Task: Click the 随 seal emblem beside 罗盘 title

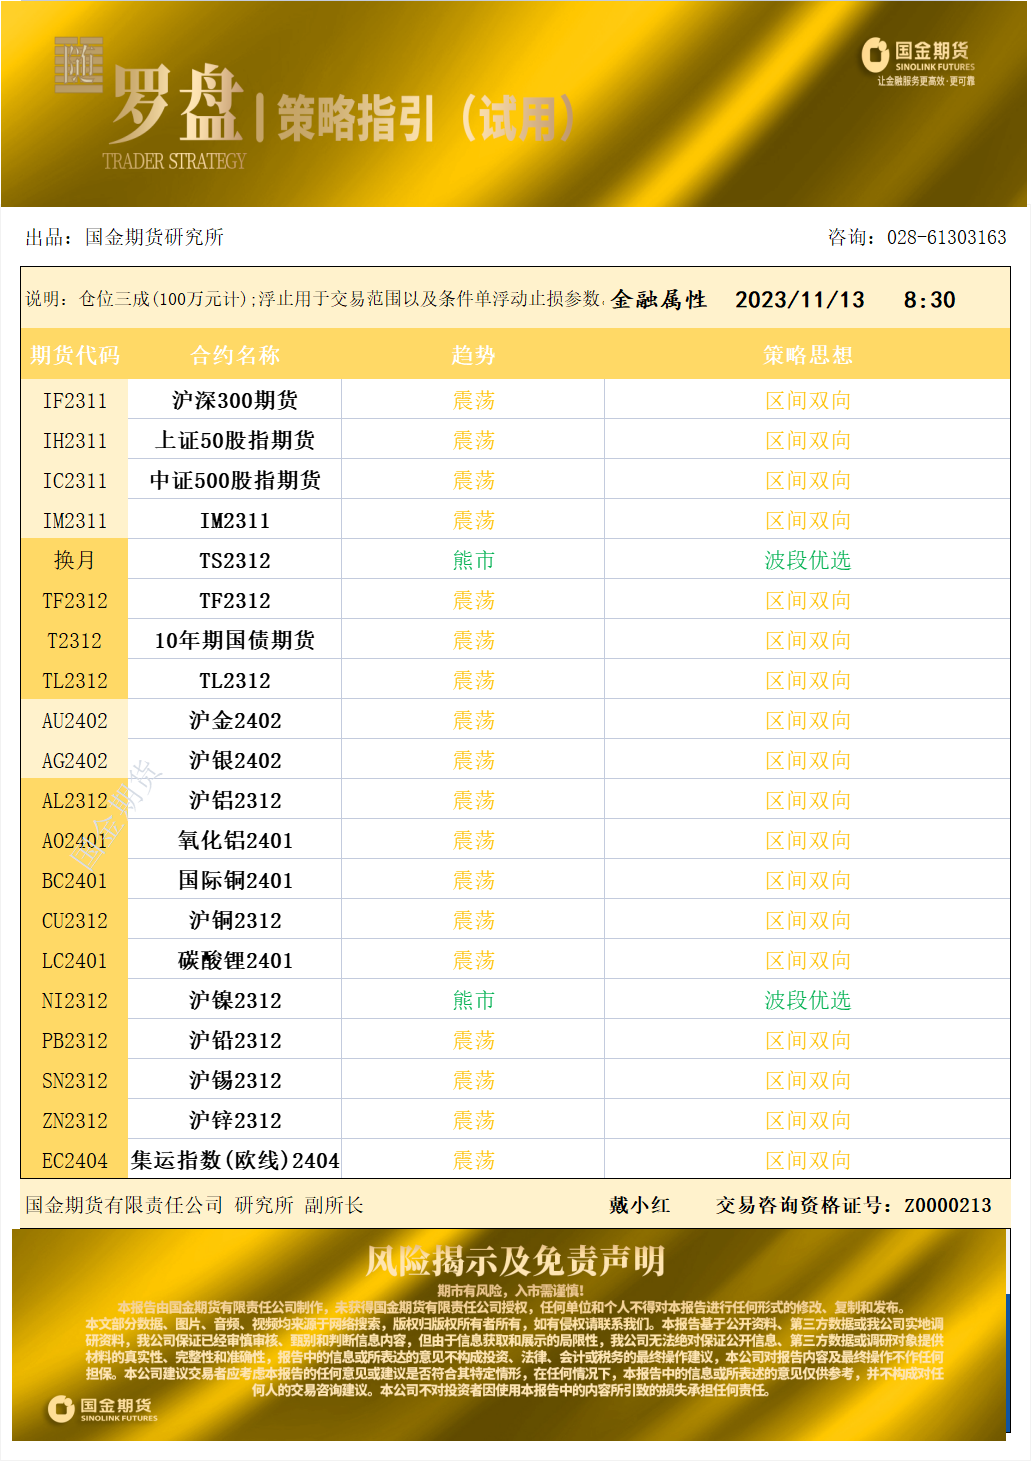Action: click(x=78, y=65)
